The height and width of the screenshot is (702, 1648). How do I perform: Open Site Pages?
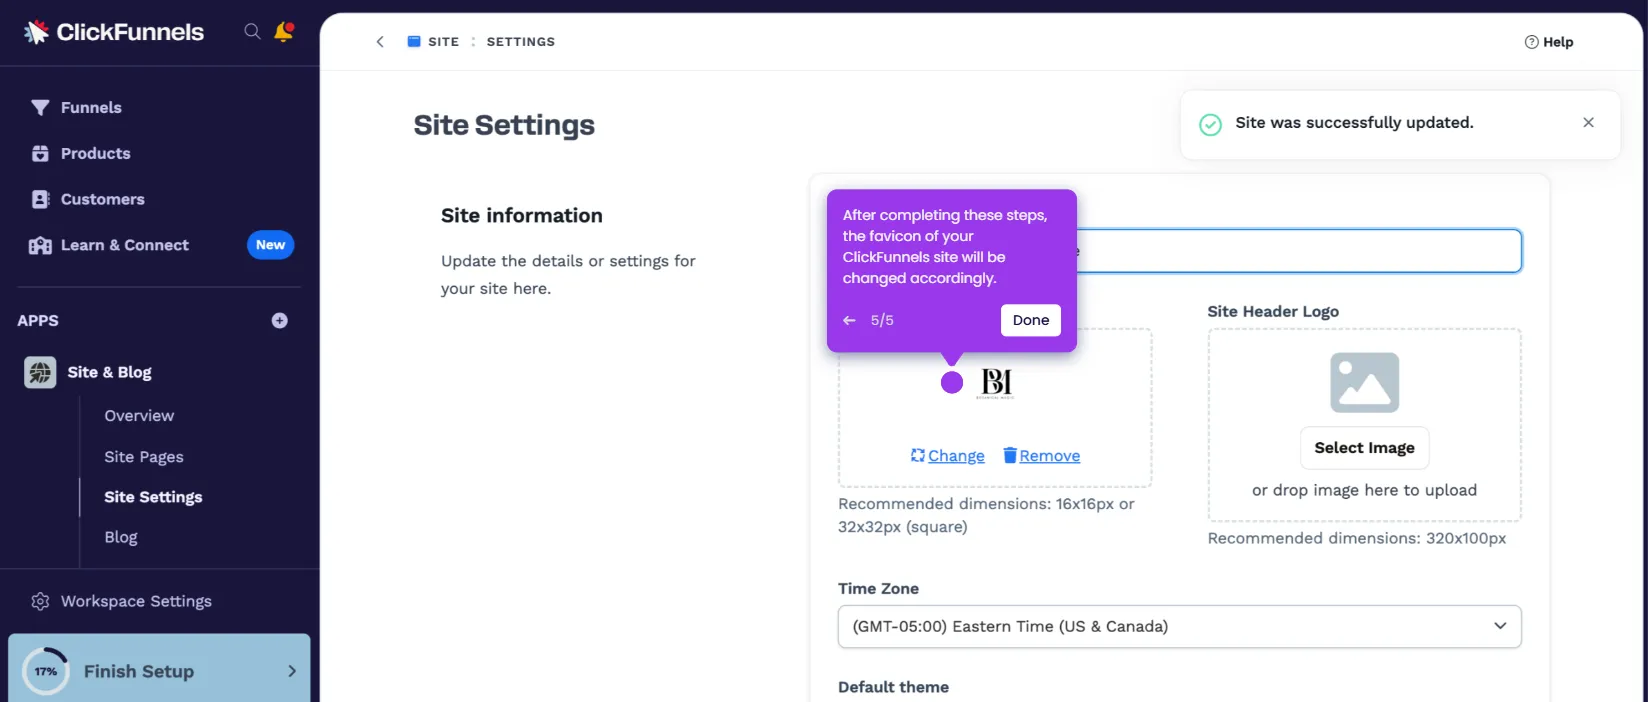144,456
